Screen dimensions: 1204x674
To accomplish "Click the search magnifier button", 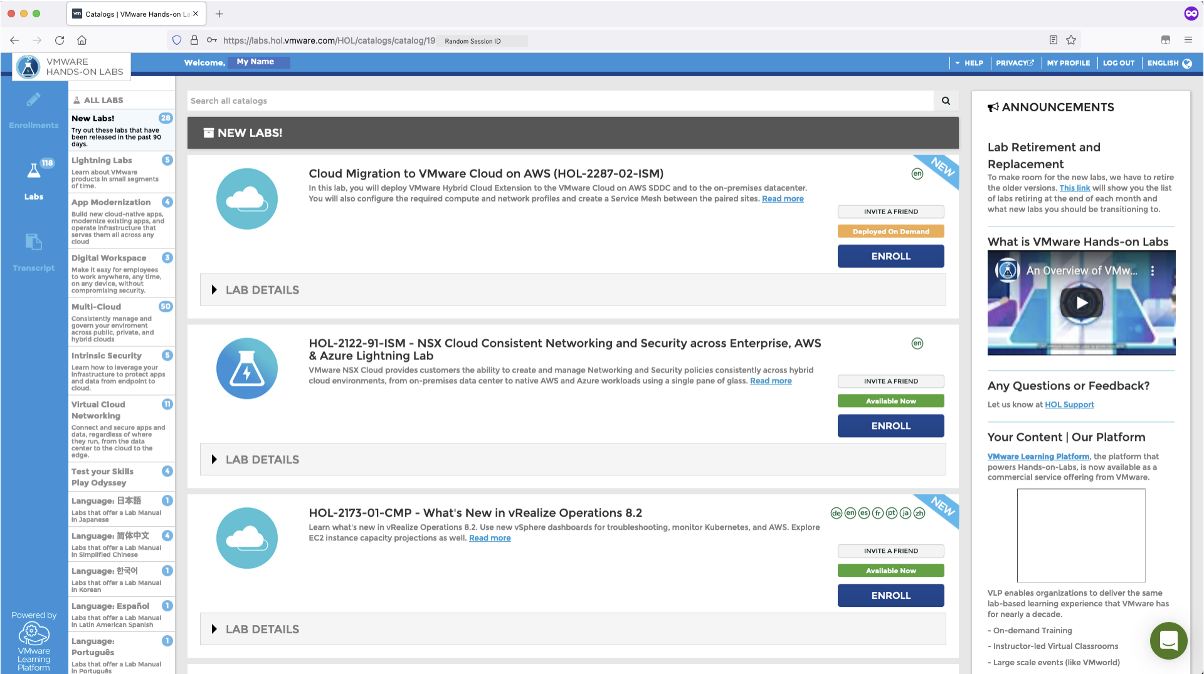I will point(946,100).
